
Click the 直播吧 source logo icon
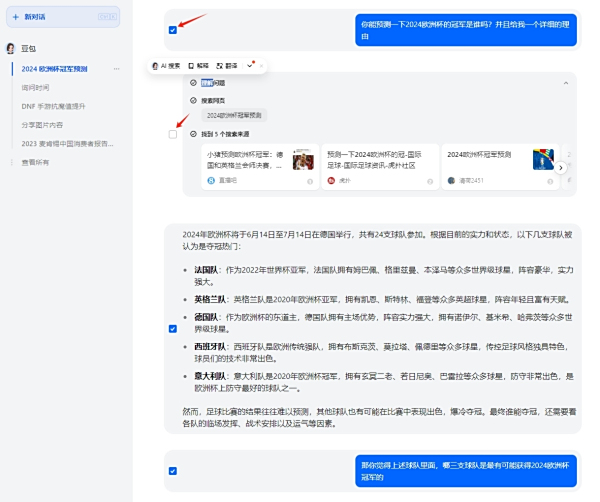(211, 180)
